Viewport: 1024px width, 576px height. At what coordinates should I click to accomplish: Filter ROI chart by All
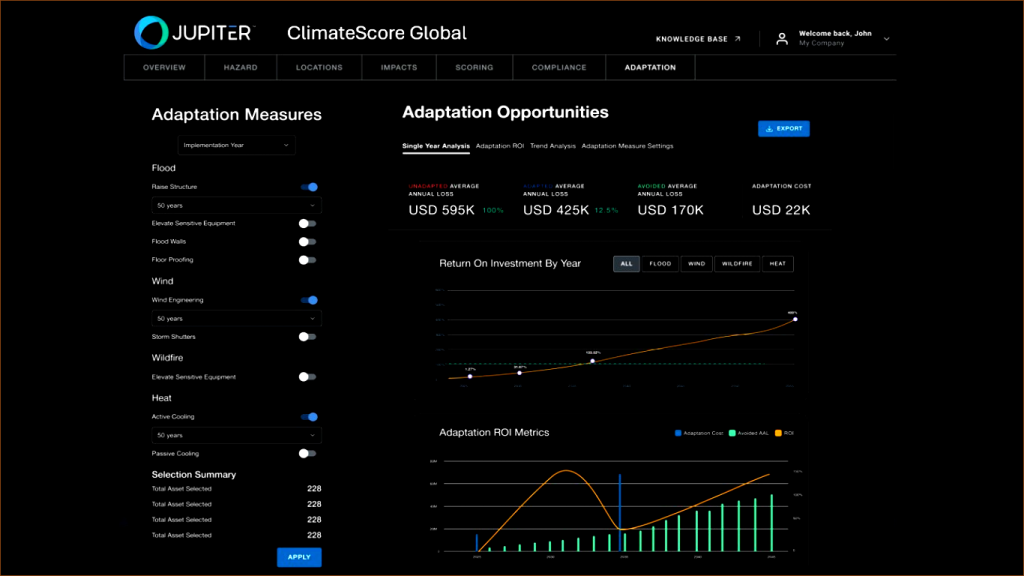click(x=626, y=264)
